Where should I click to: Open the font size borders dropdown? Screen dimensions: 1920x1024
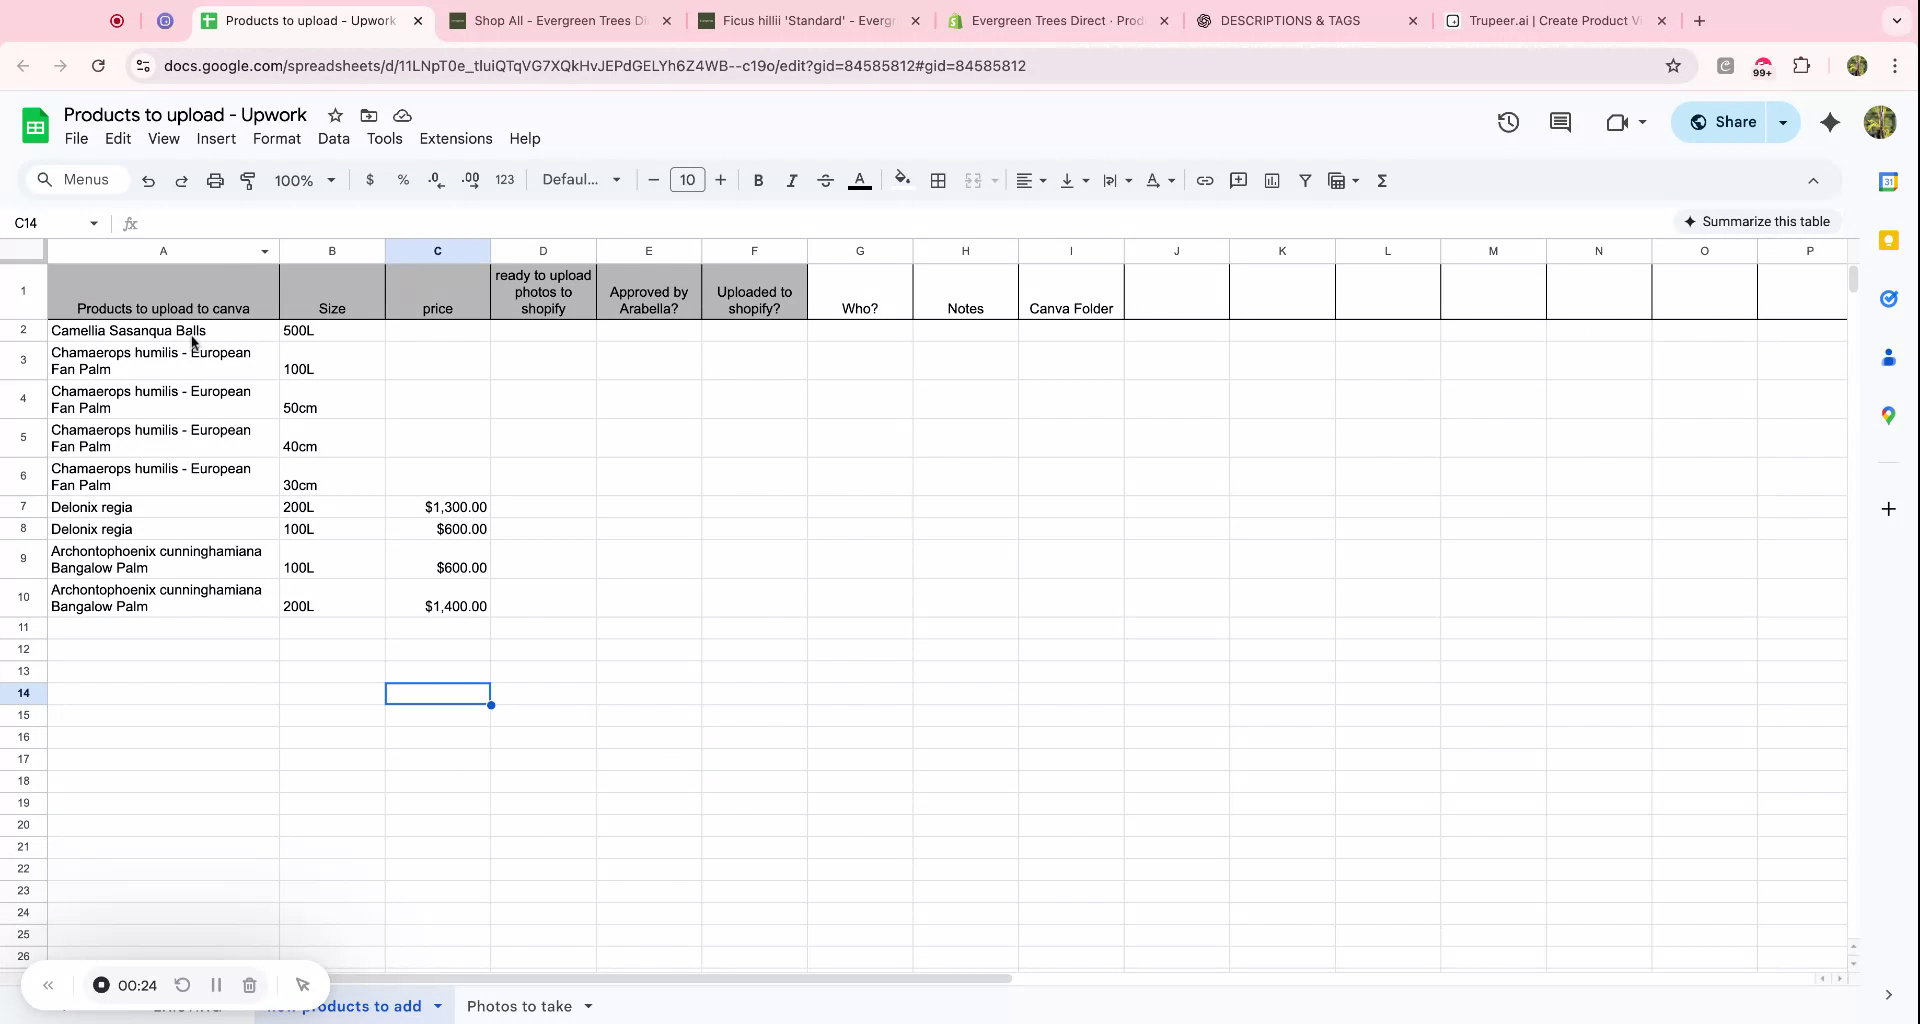point(938,180)
